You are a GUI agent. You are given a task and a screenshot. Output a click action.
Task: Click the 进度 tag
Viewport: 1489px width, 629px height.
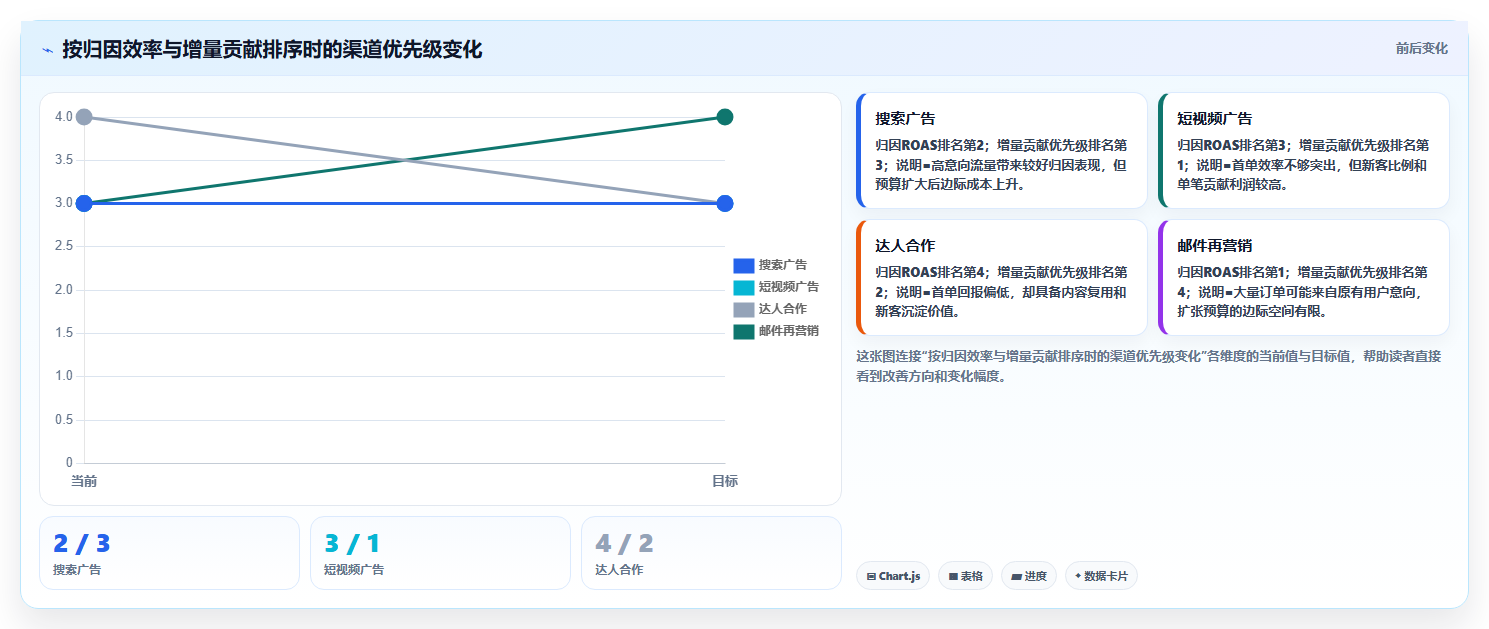pos(1029,576)
